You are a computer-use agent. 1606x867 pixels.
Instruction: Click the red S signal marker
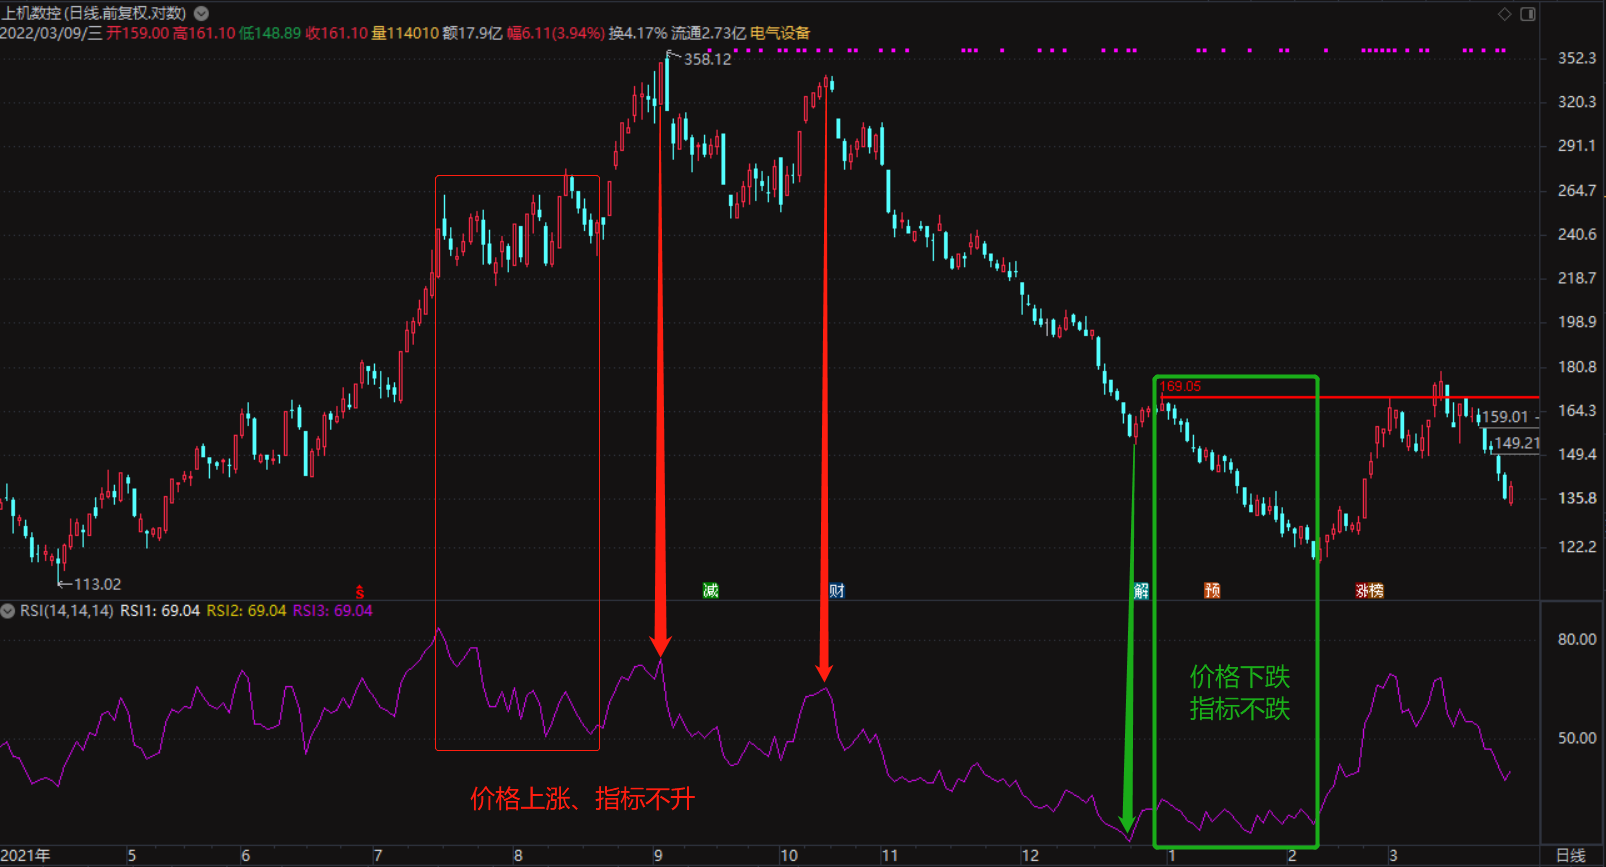coord(360,592)
